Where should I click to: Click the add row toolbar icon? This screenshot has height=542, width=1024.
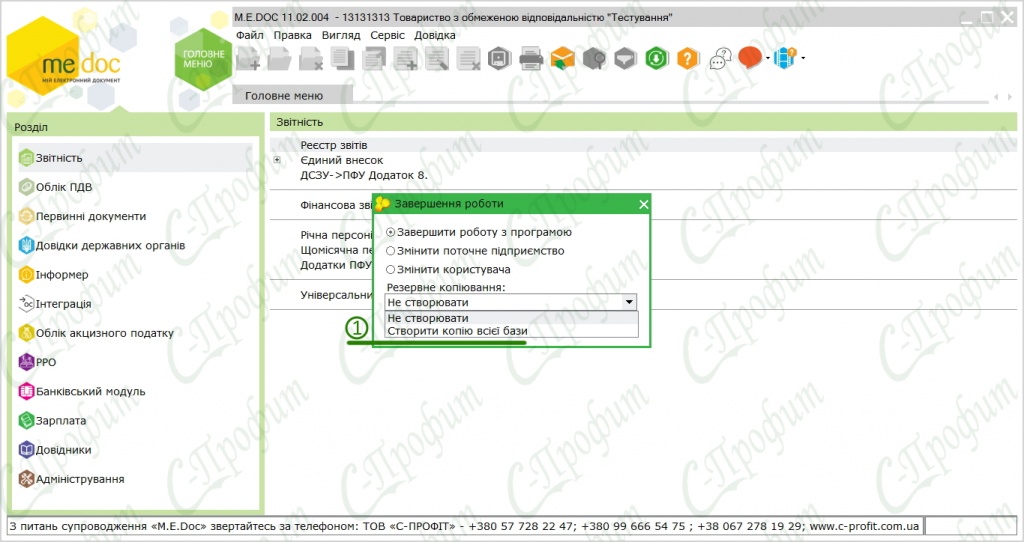(x=406, y=59)
